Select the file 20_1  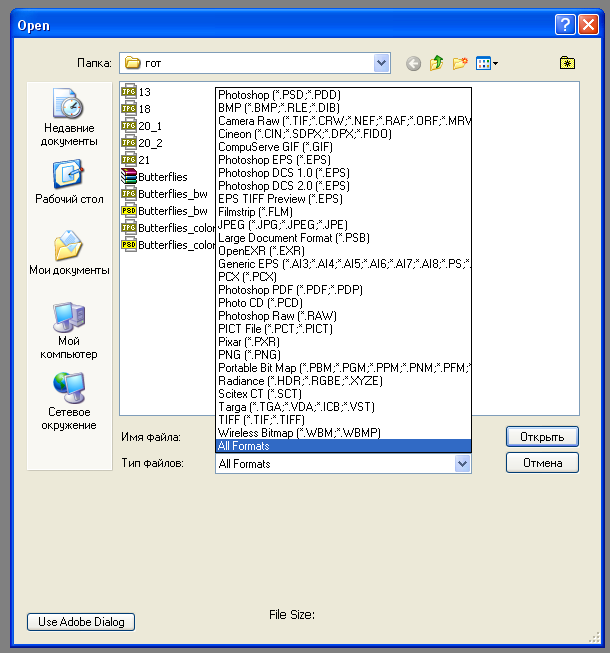coord(142,126)
